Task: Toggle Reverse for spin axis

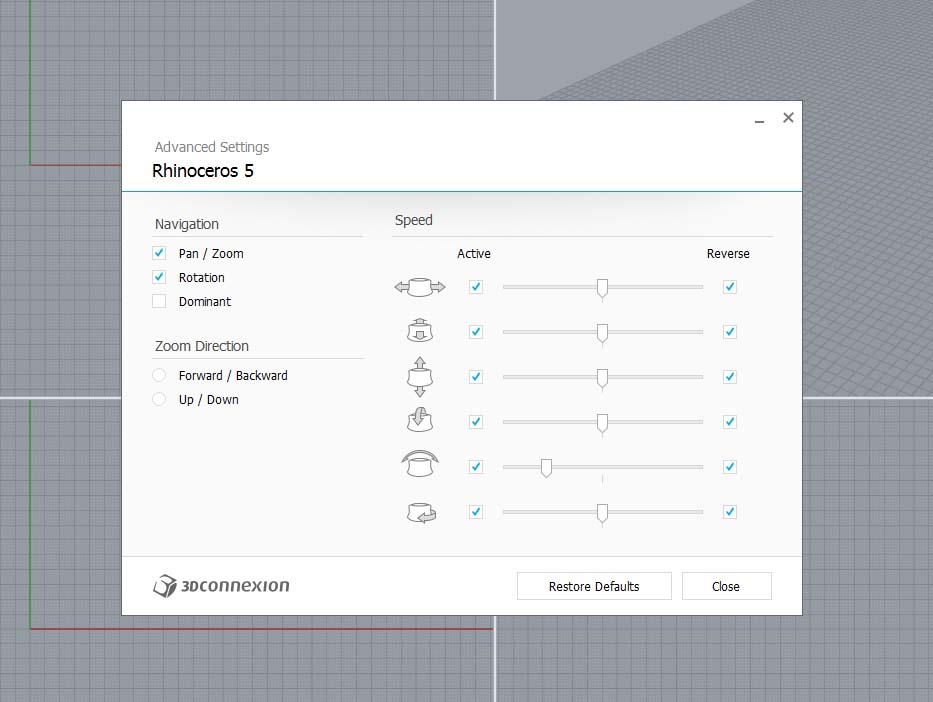Action: 730,512
